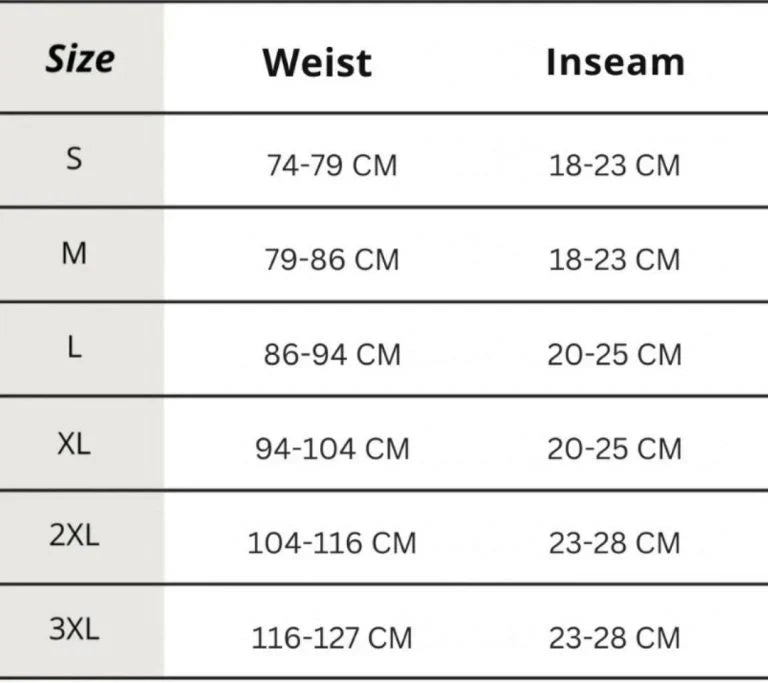
Task: Select the M size row label
Action: coord(74,253)
